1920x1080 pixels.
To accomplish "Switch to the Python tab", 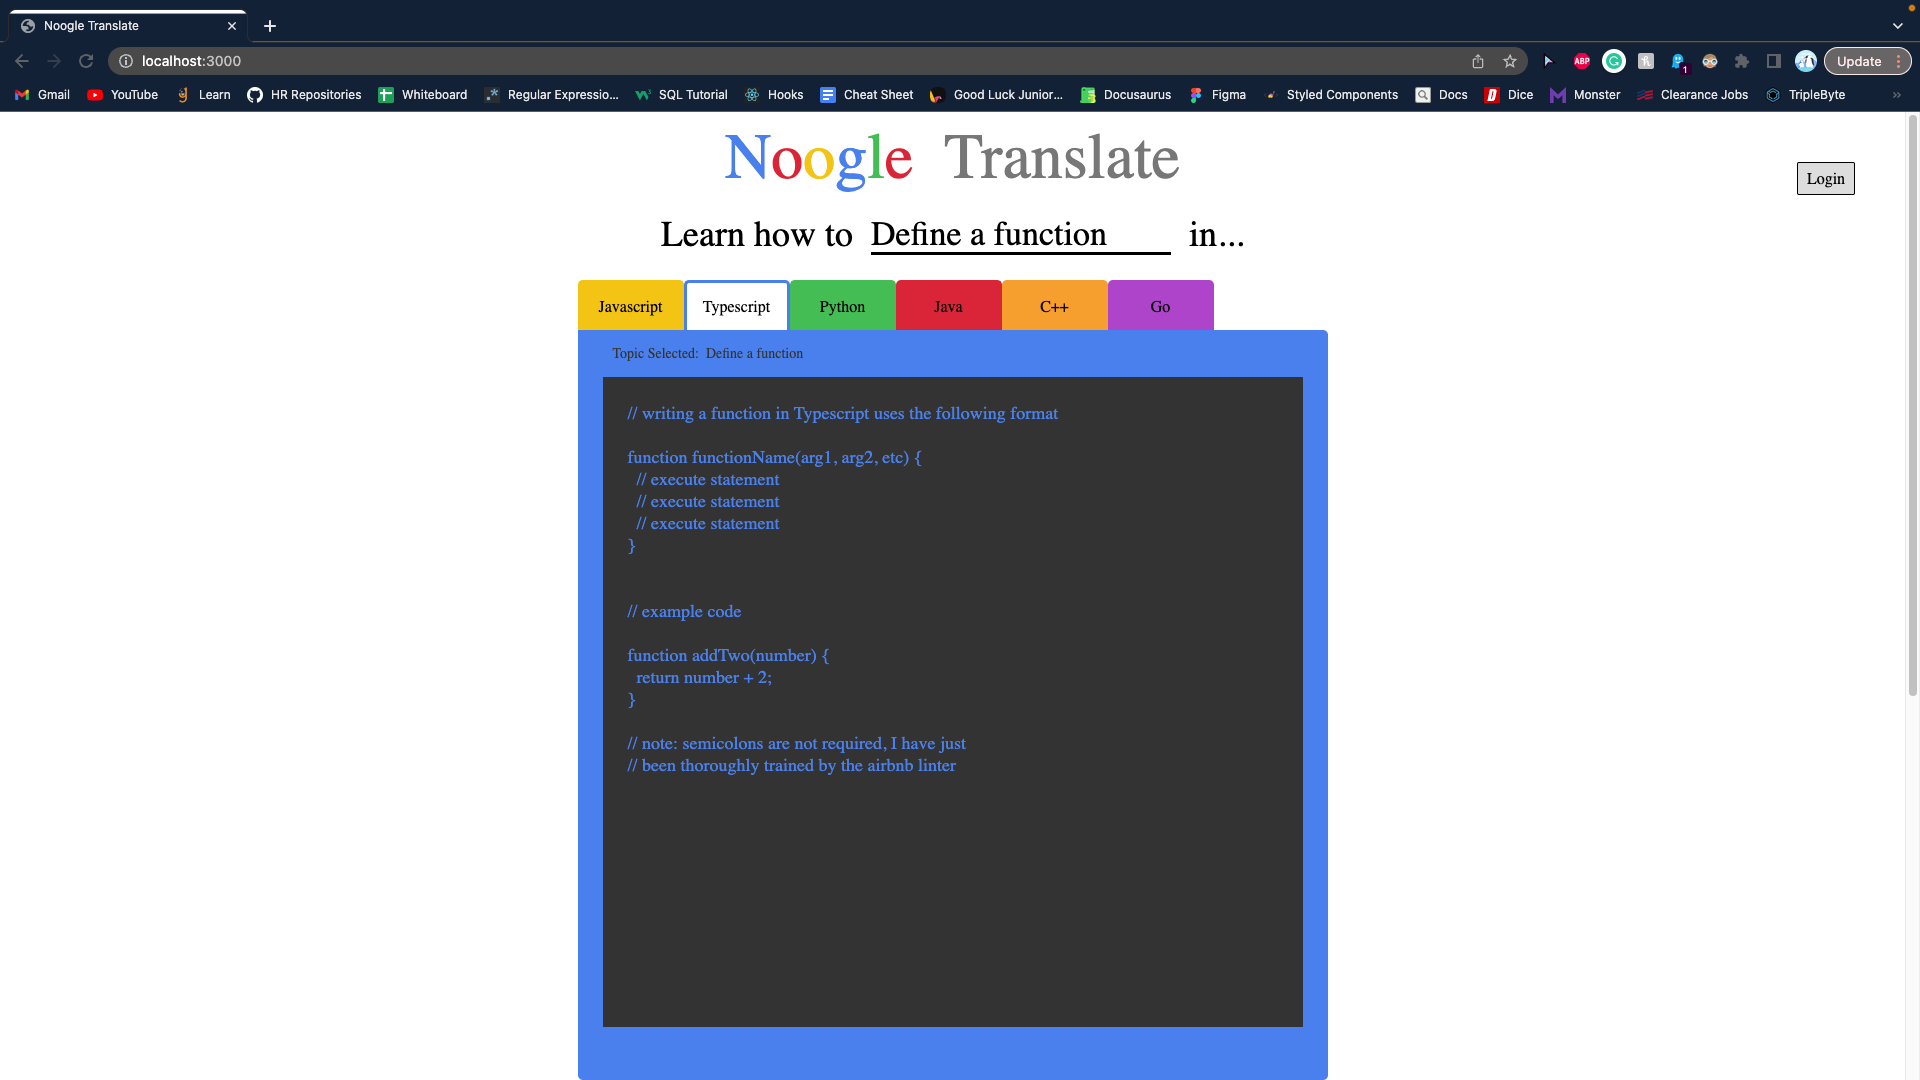I will [x=841, y=306].
